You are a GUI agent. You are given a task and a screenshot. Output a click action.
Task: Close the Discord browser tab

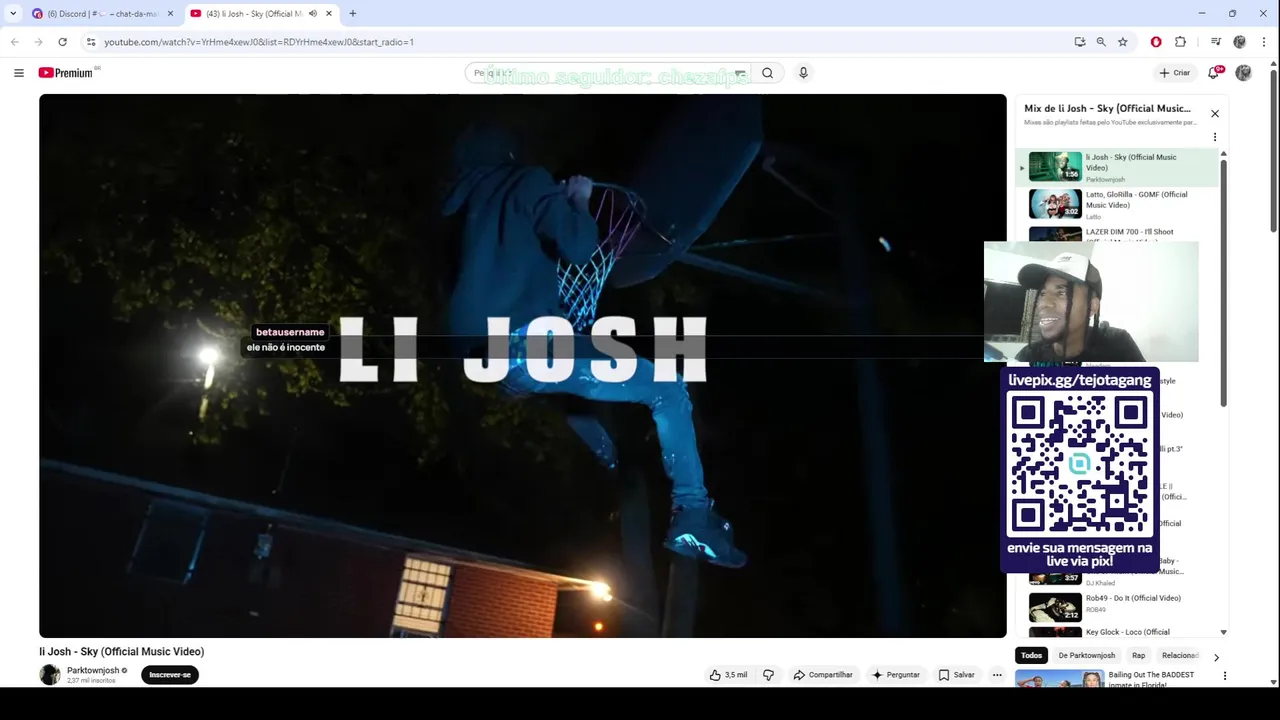tap(170, 14)
